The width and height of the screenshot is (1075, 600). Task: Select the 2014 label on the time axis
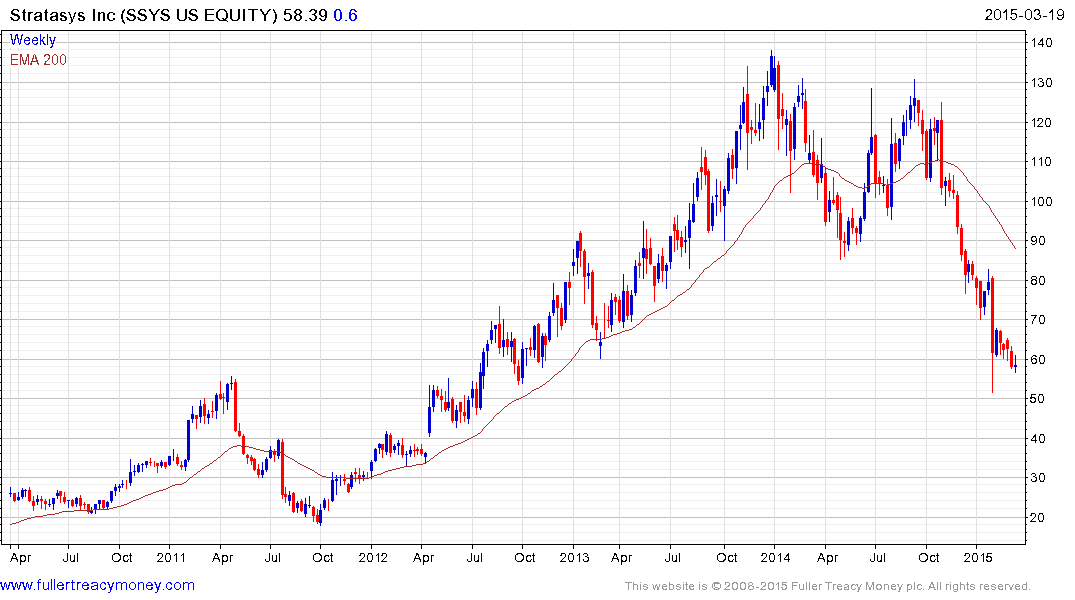[x=775, y=557]
